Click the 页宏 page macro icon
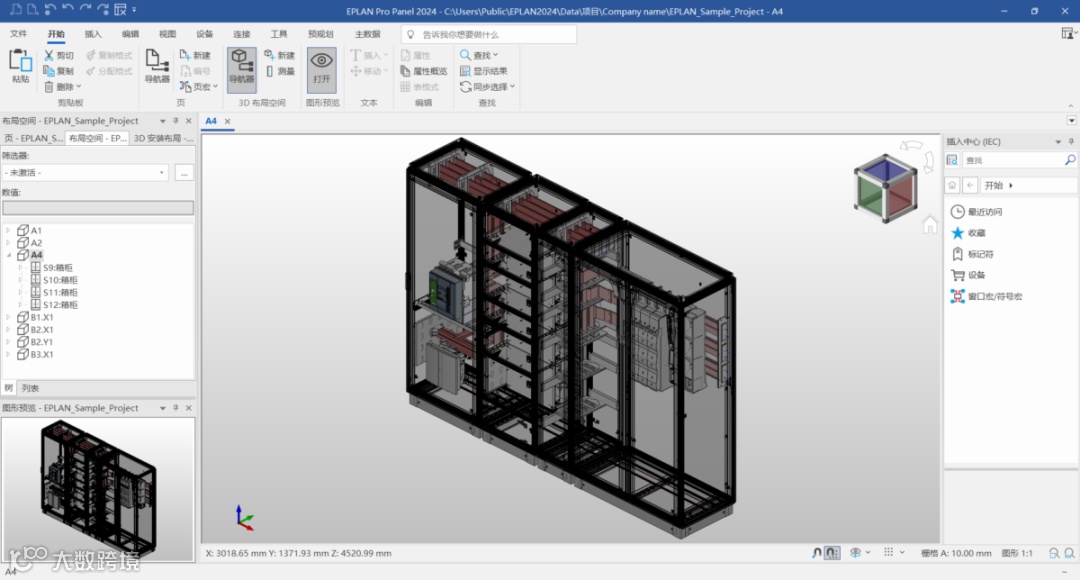1080x580 pixels. tap(185, 87)
